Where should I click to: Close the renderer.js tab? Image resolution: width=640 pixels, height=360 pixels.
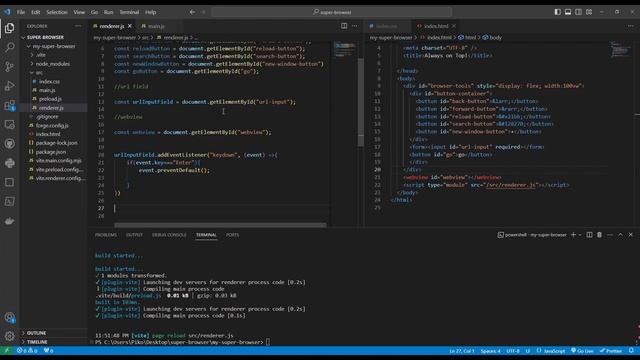pos(130,26)
